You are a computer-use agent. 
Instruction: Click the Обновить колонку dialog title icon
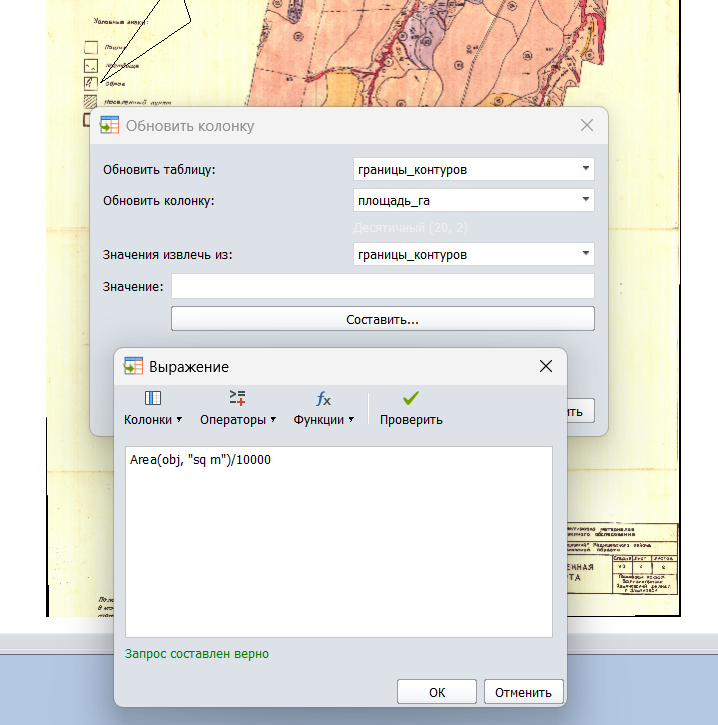pos(110,126)
